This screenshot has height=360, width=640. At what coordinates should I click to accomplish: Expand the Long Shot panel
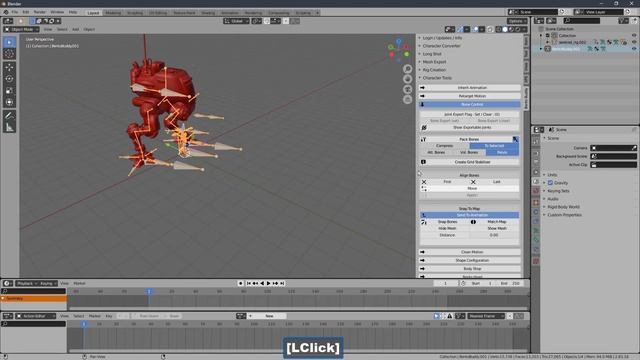tap(432, 54)
